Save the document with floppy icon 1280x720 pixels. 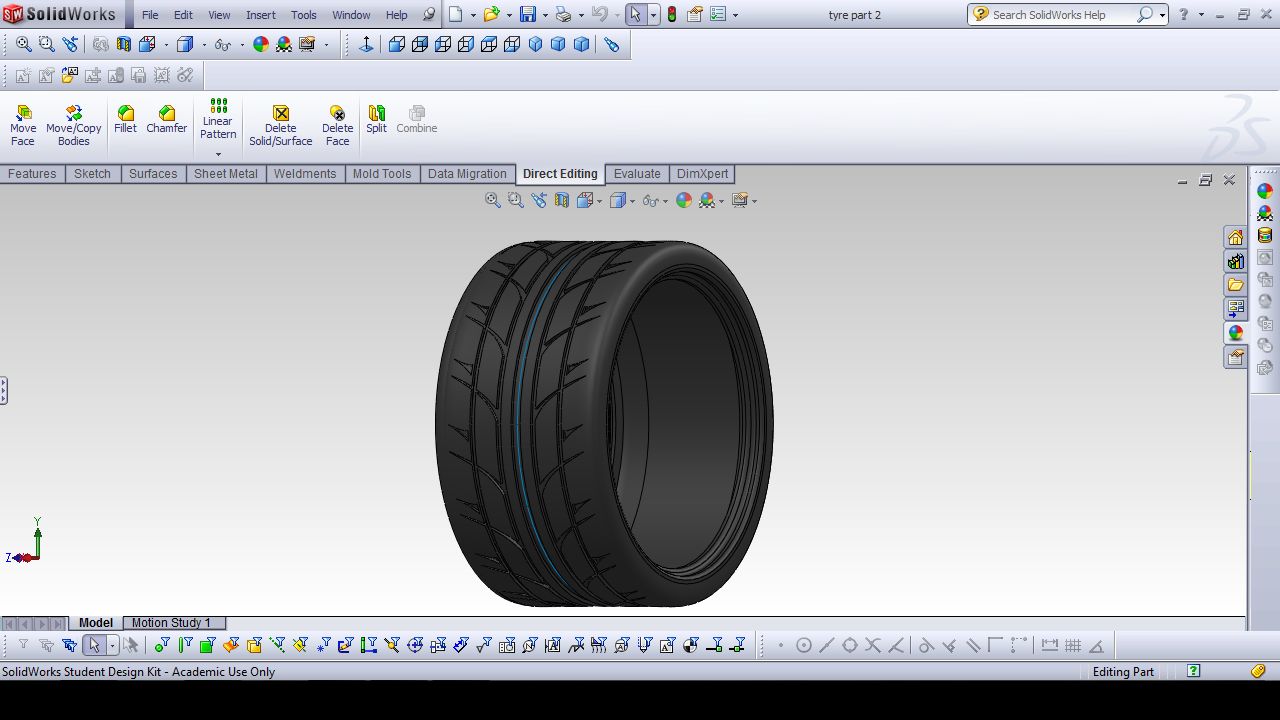tap(527, 15)
